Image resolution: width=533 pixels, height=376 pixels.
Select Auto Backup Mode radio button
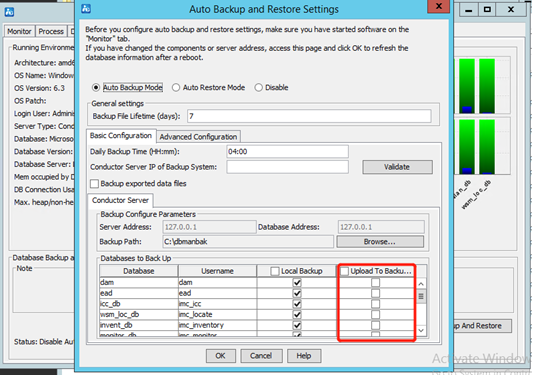[96, 88]
